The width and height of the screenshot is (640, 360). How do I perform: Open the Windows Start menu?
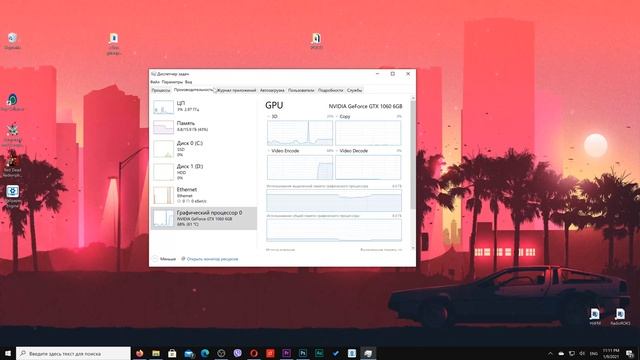7,353
